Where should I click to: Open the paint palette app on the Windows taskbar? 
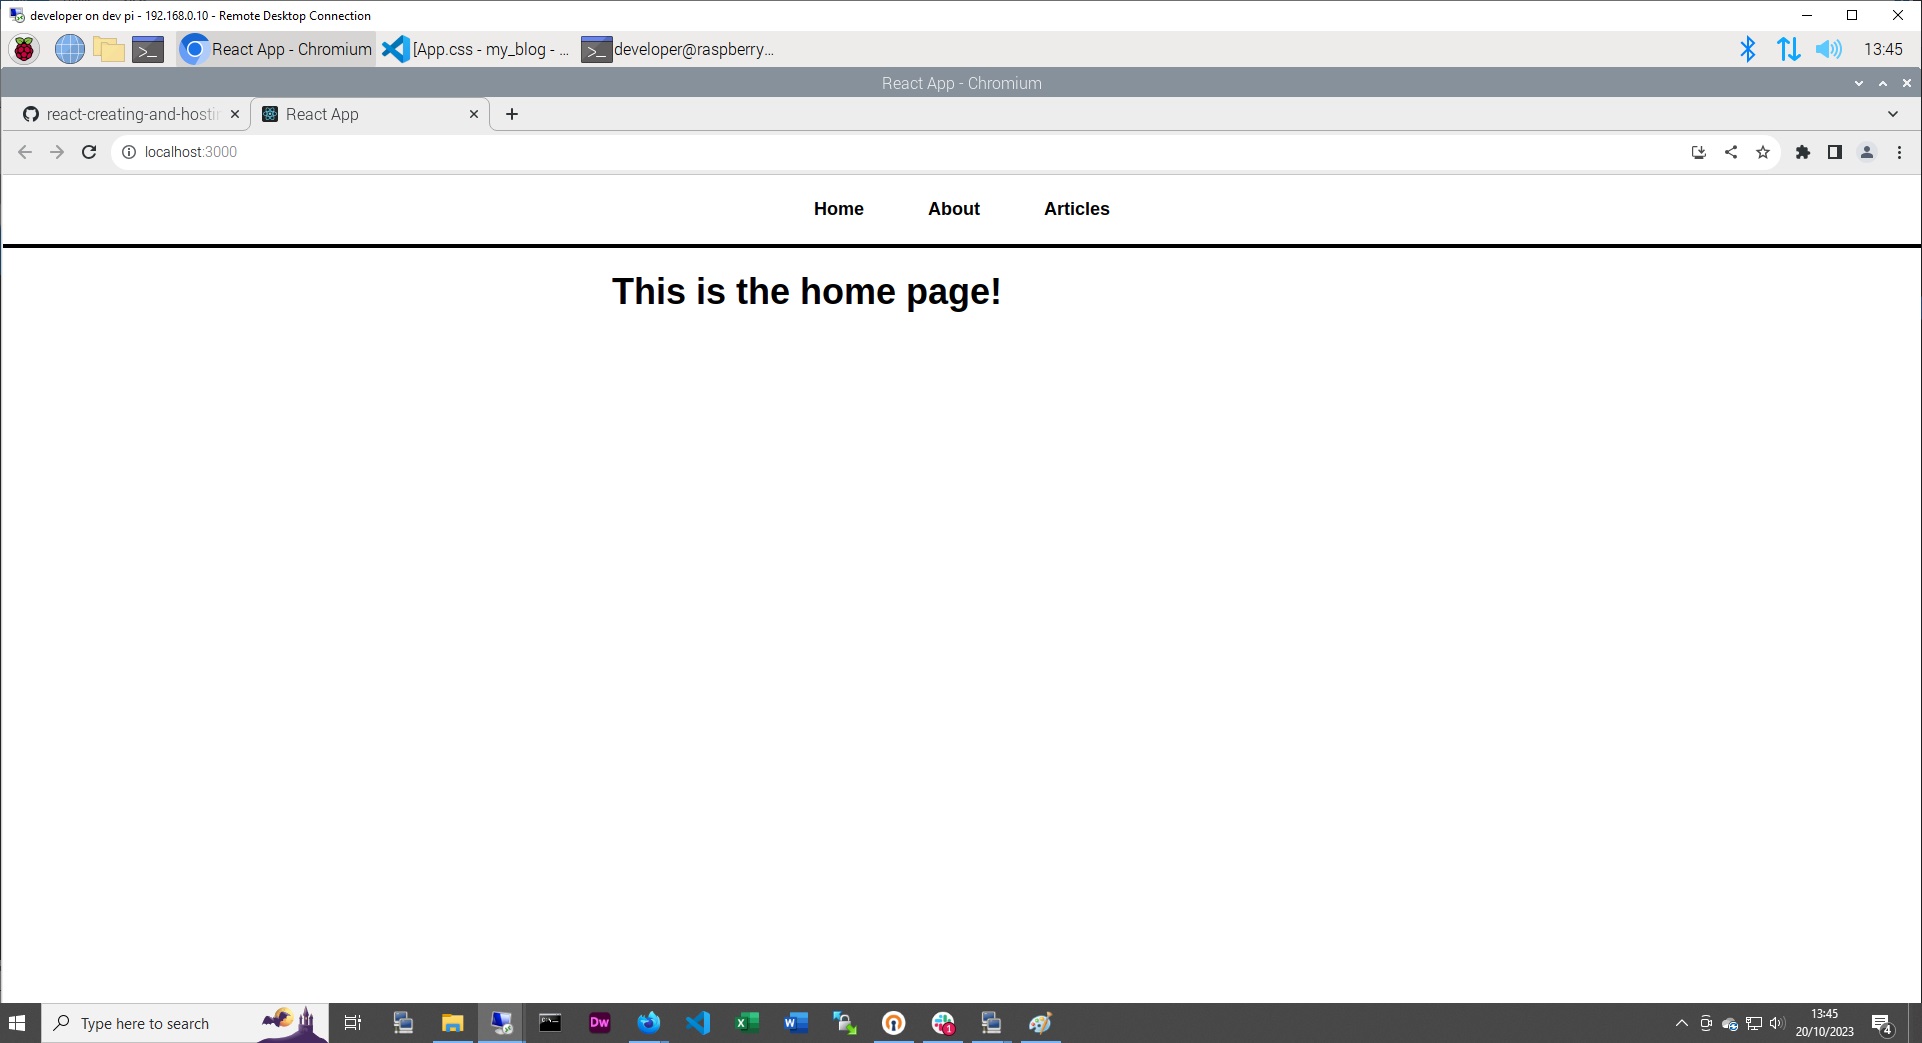1040,1023
